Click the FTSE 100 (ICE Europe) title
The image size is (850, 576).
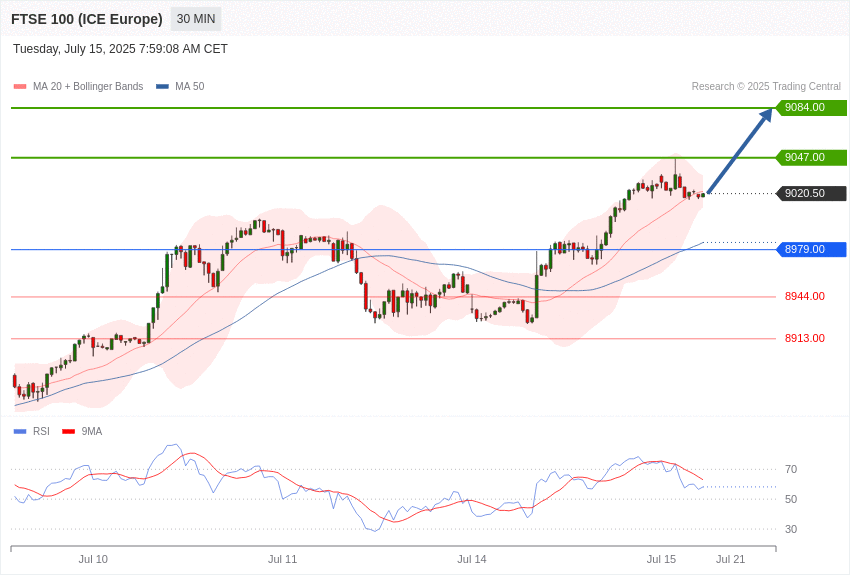[87, 19]
